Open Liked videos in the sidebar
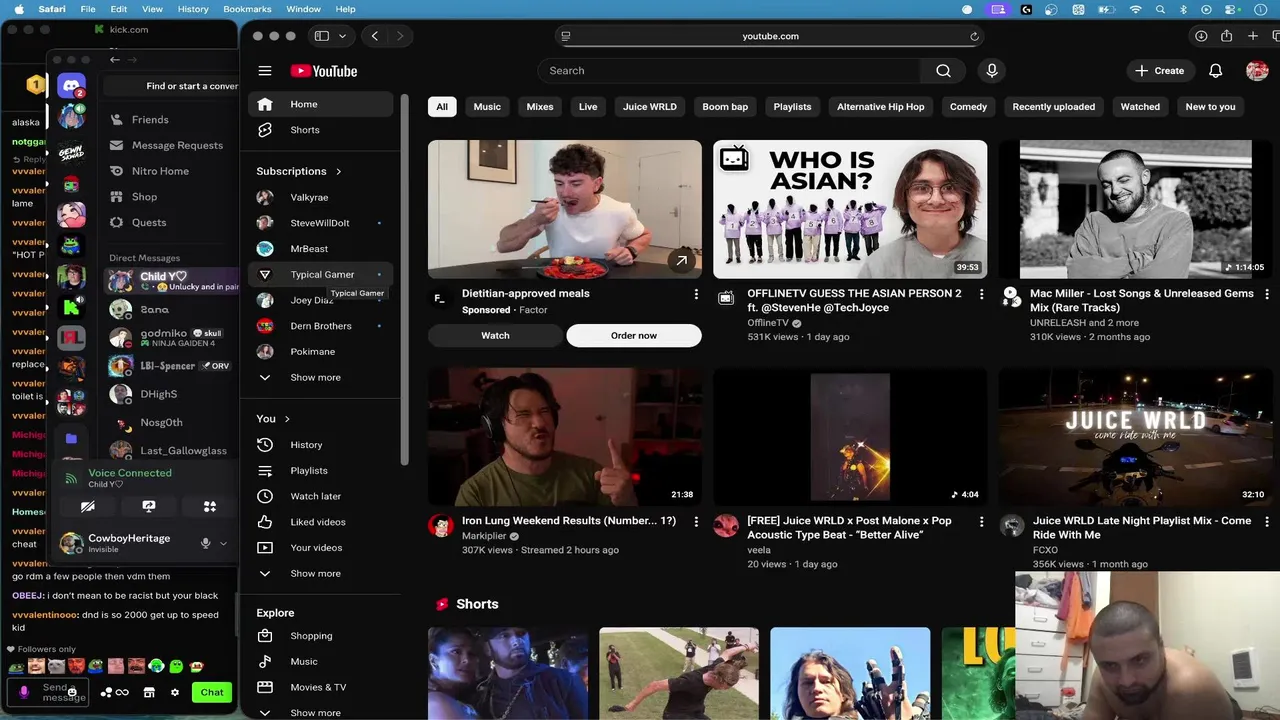 point(320,522)
